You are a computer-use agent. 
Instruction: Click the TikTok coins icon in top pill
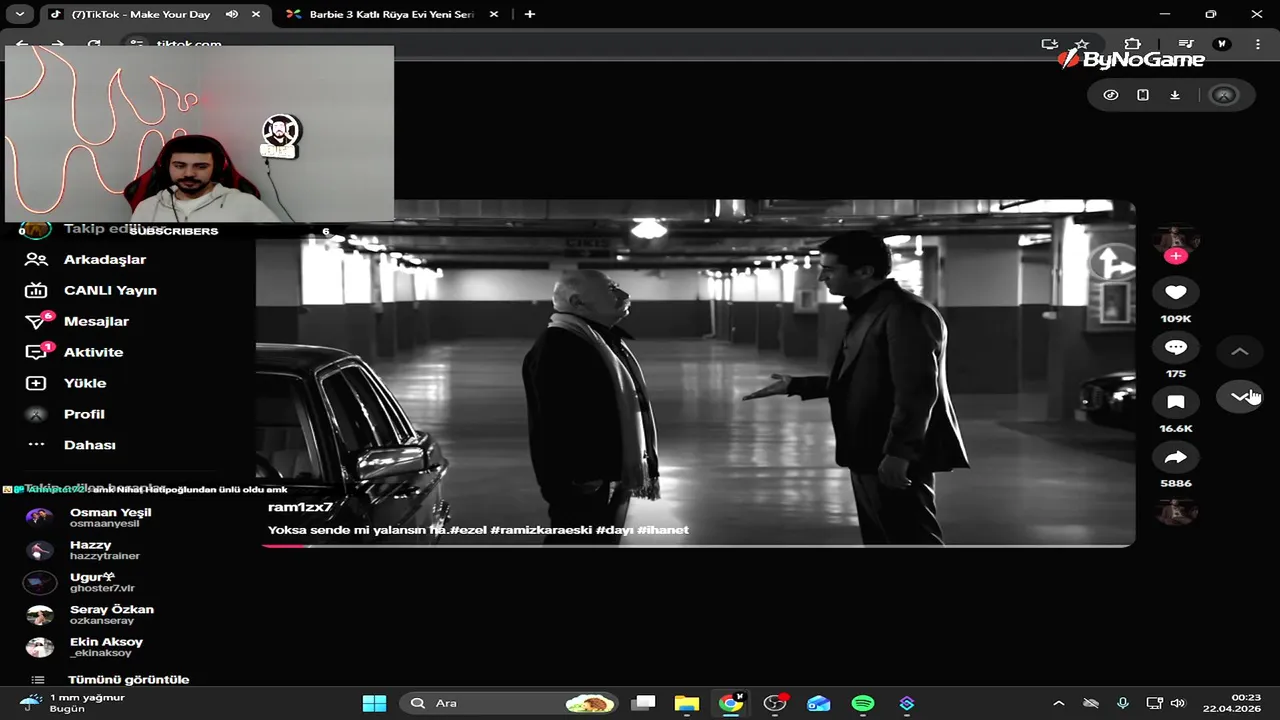point(1111,95)
